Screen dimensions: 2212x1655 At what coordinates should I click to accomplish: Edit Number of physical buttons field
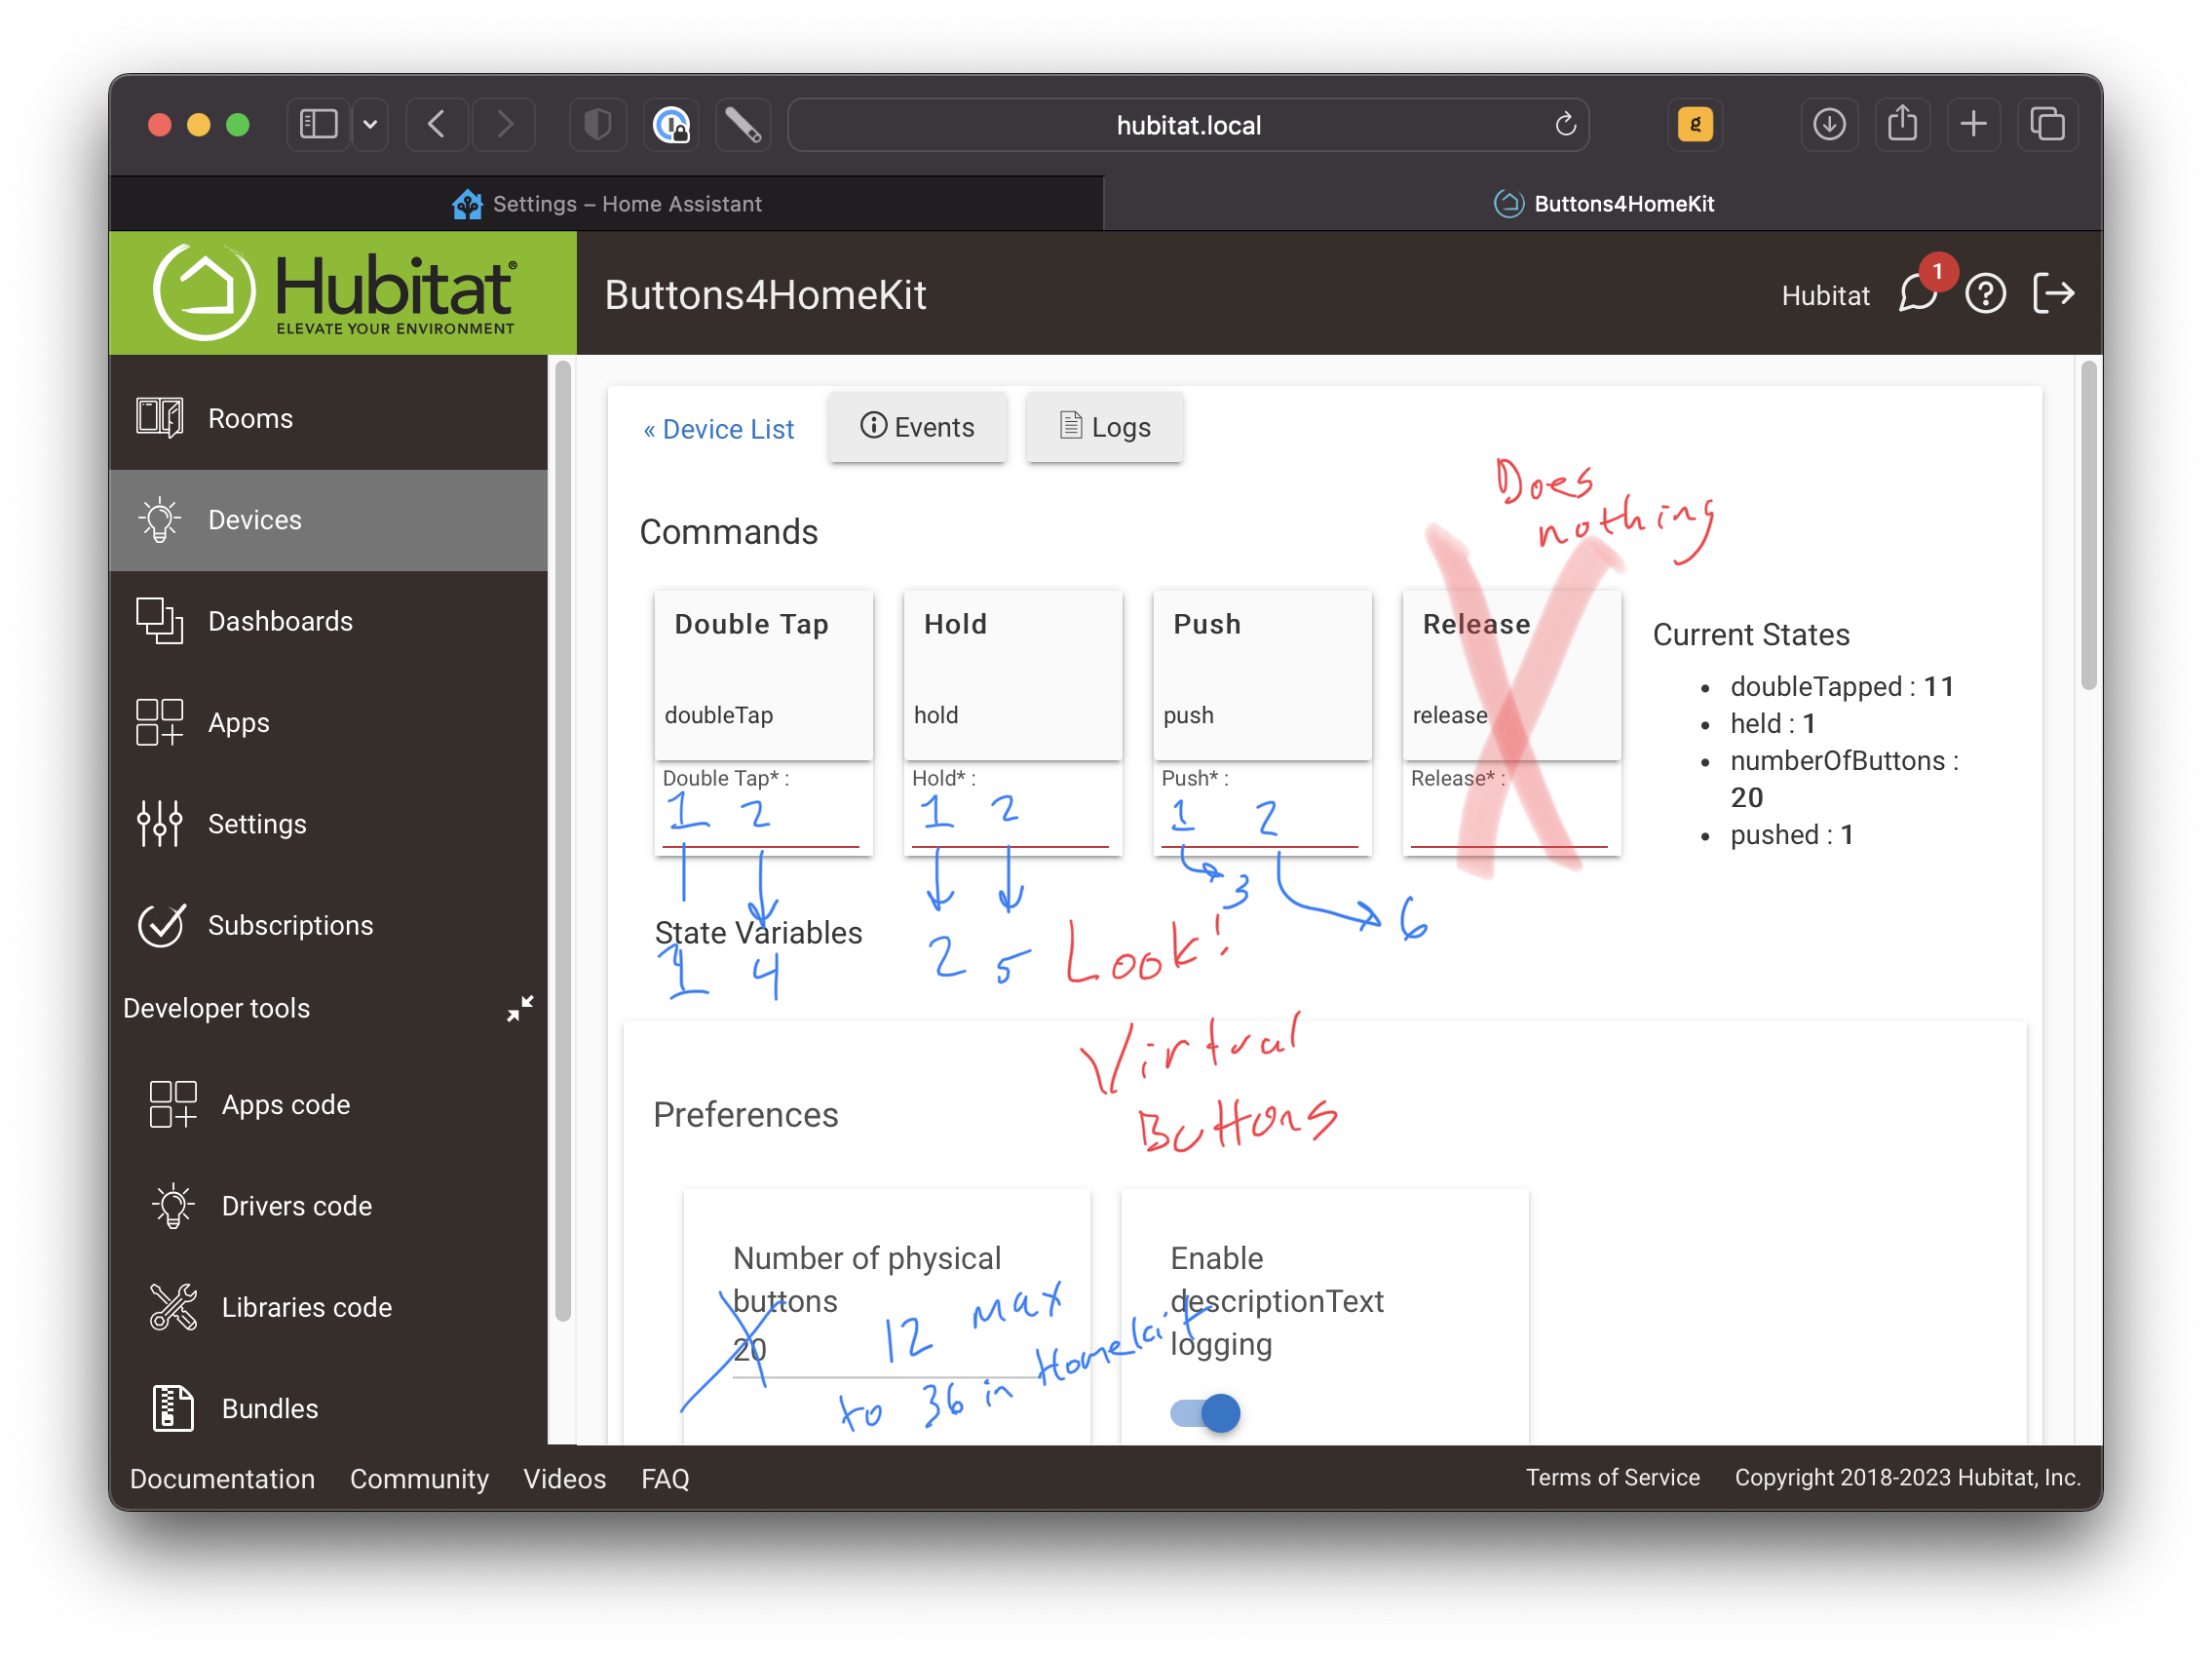click(x=886, y=1351)
